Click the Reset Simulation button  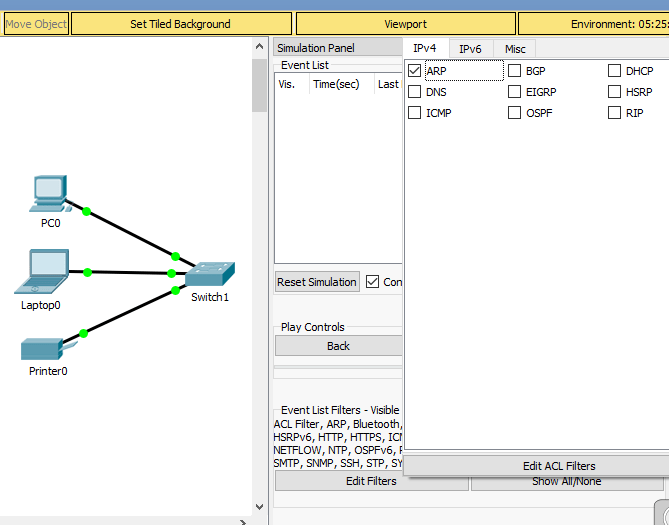point(317,282)
